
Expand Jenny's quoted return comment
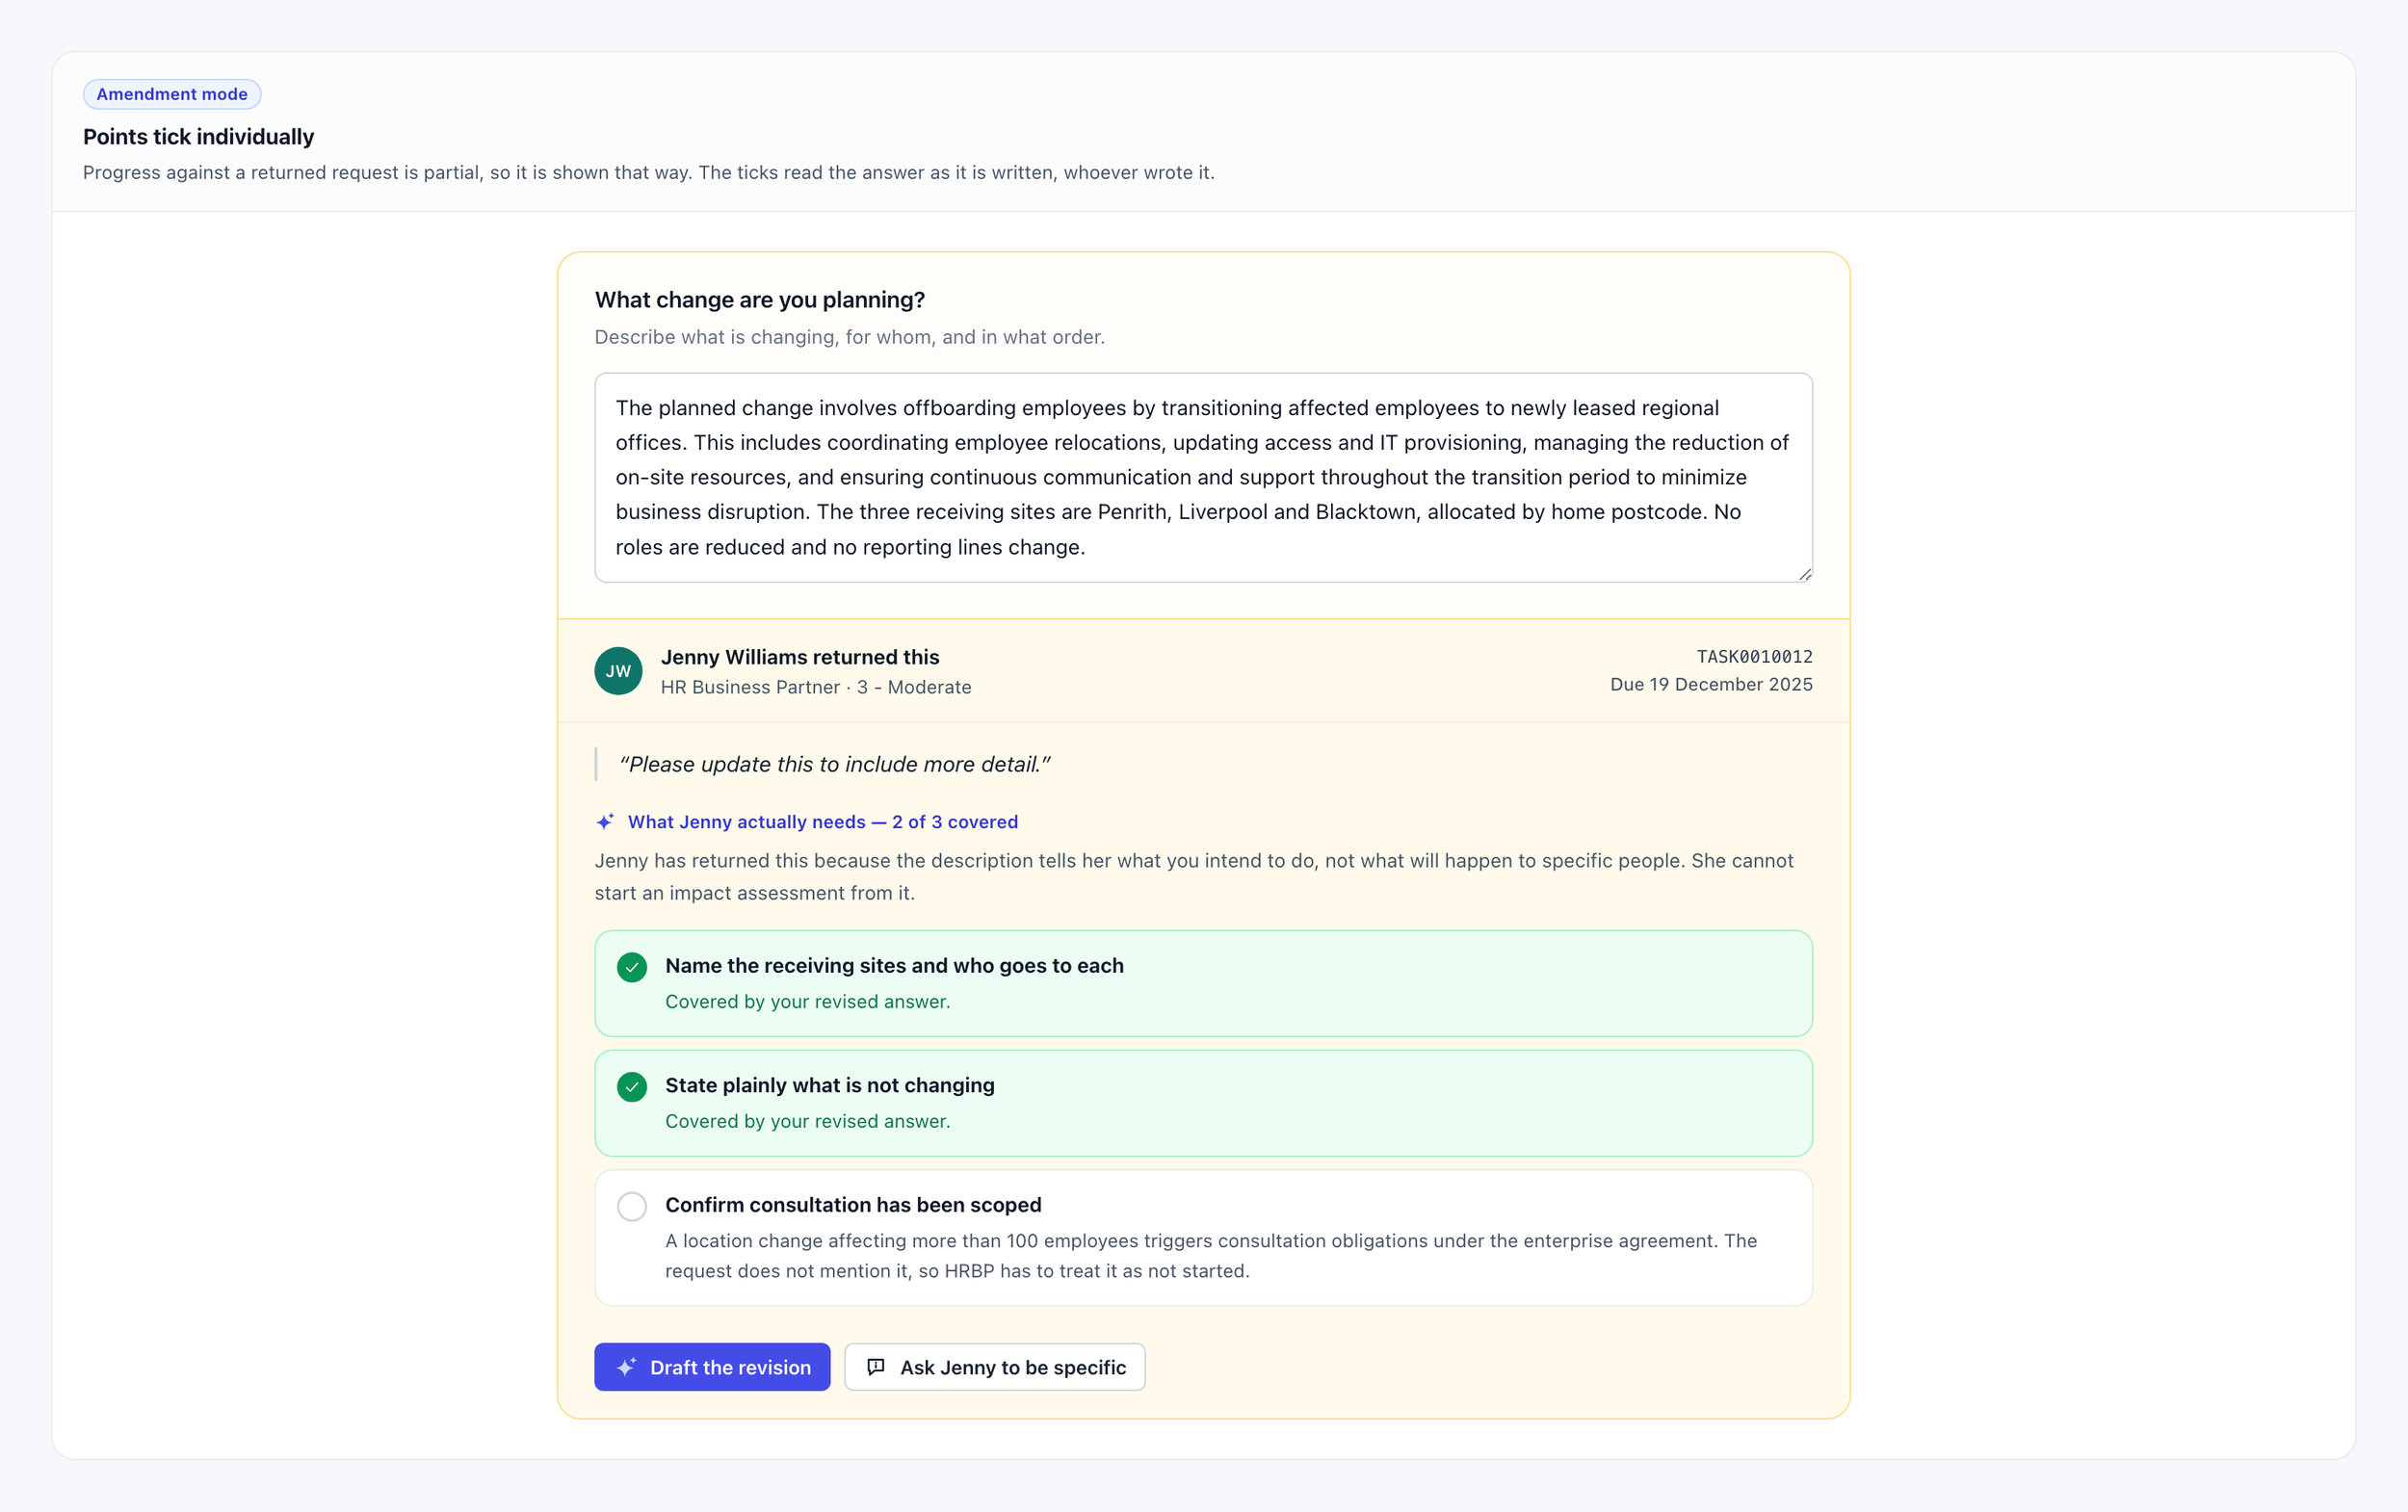834,764
